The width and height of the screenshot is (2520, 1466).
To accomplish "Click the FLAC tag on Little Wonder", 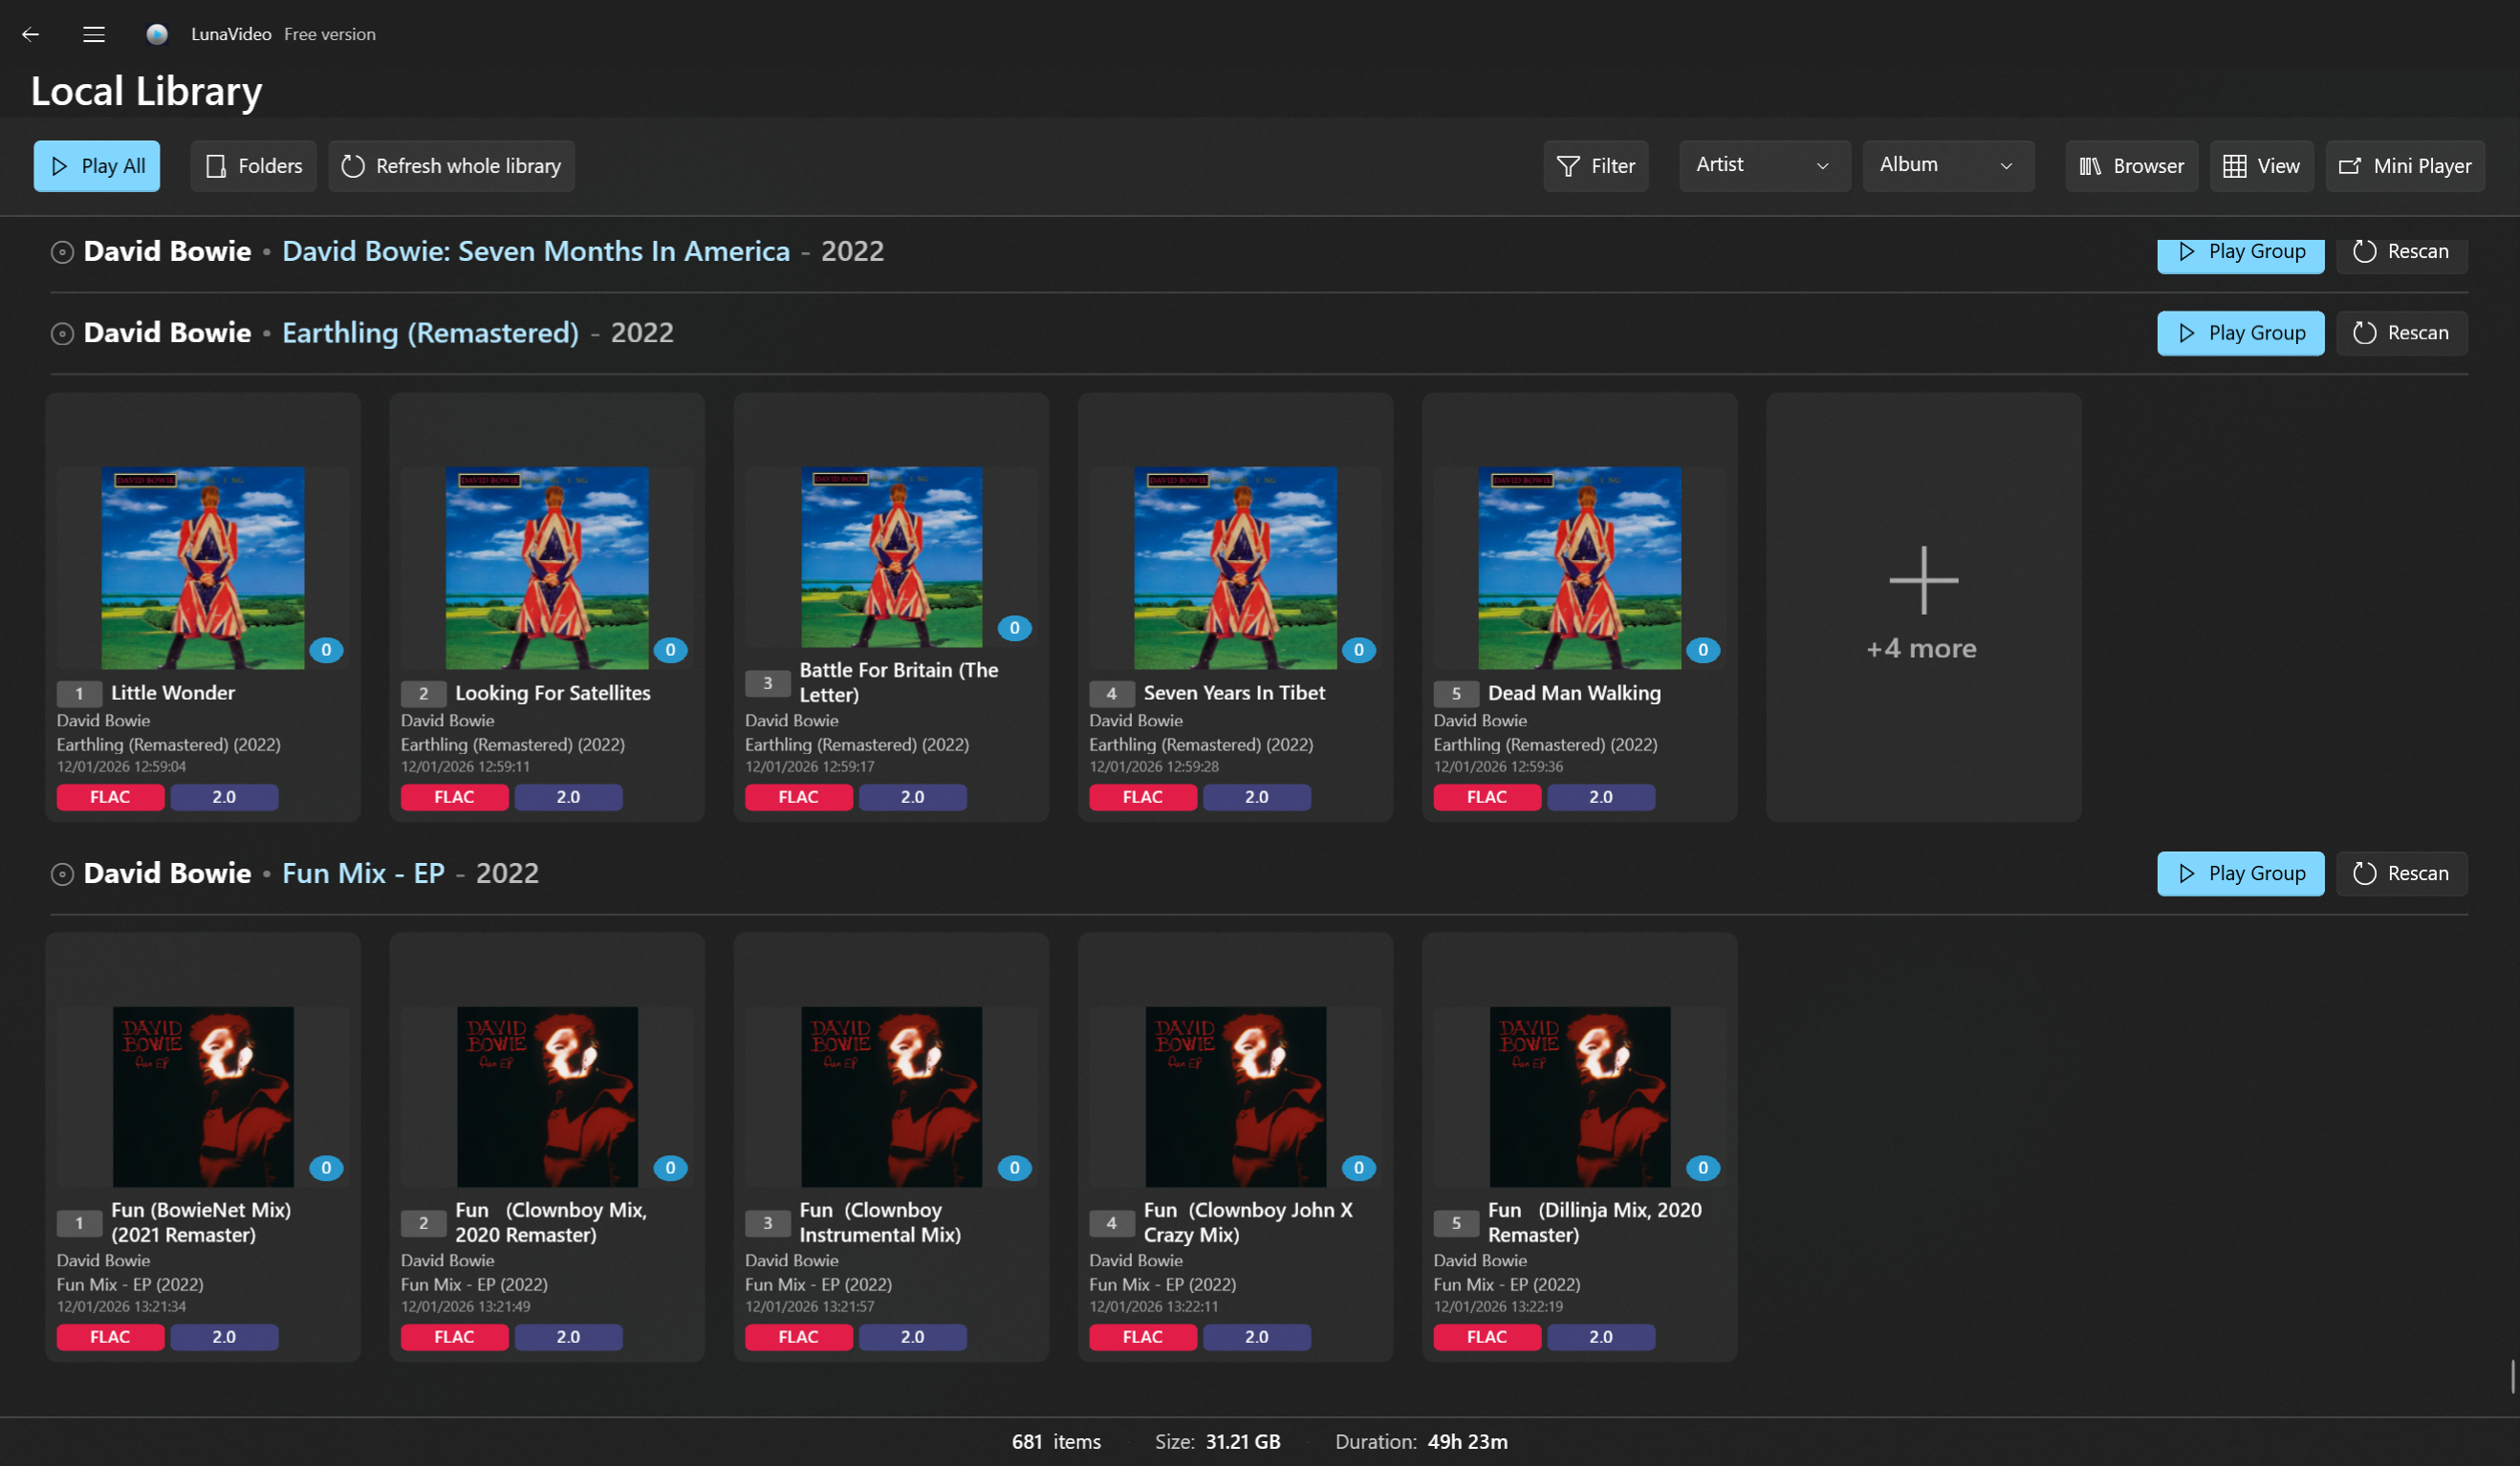I will (110, 797).
